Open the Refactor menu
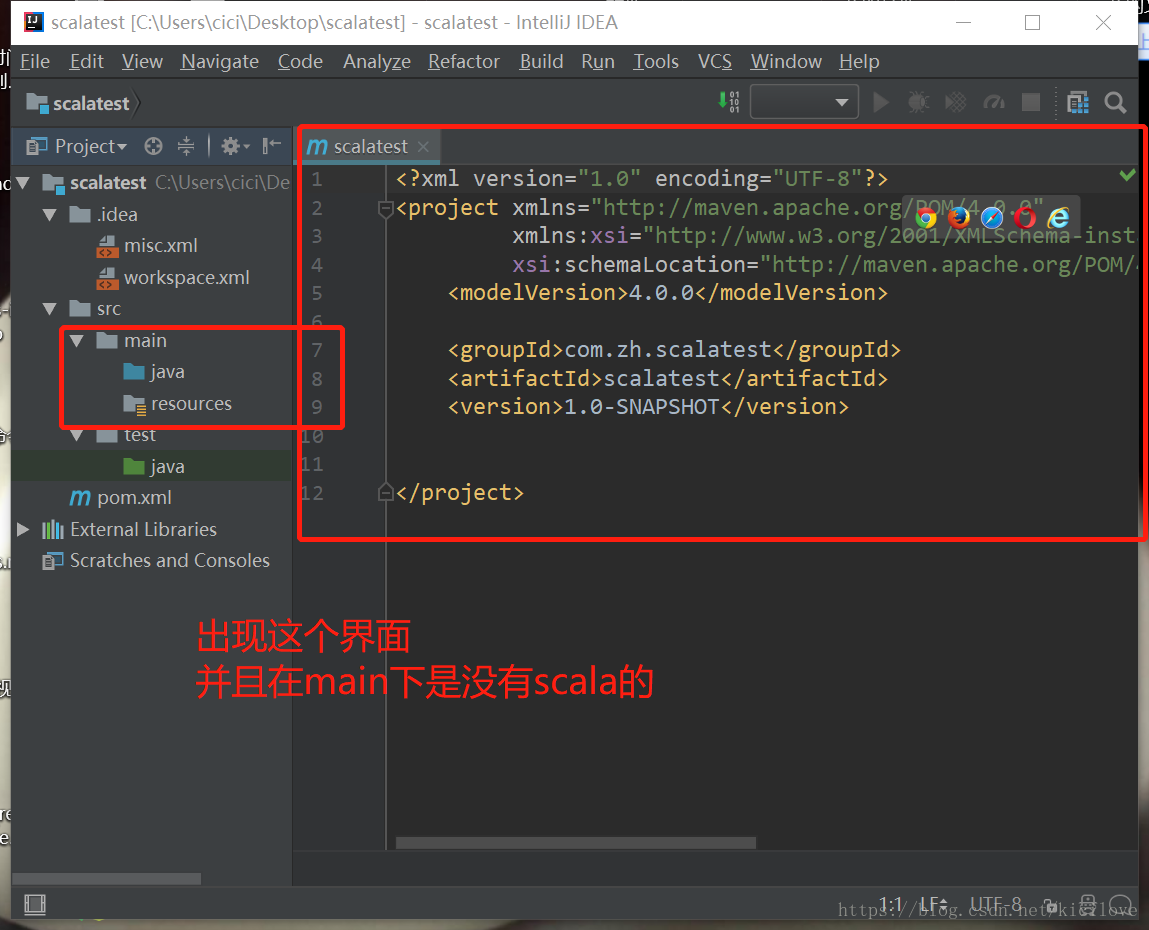Image resolution: width=1149 pixels, height=930 pixels. coord(464,62)
